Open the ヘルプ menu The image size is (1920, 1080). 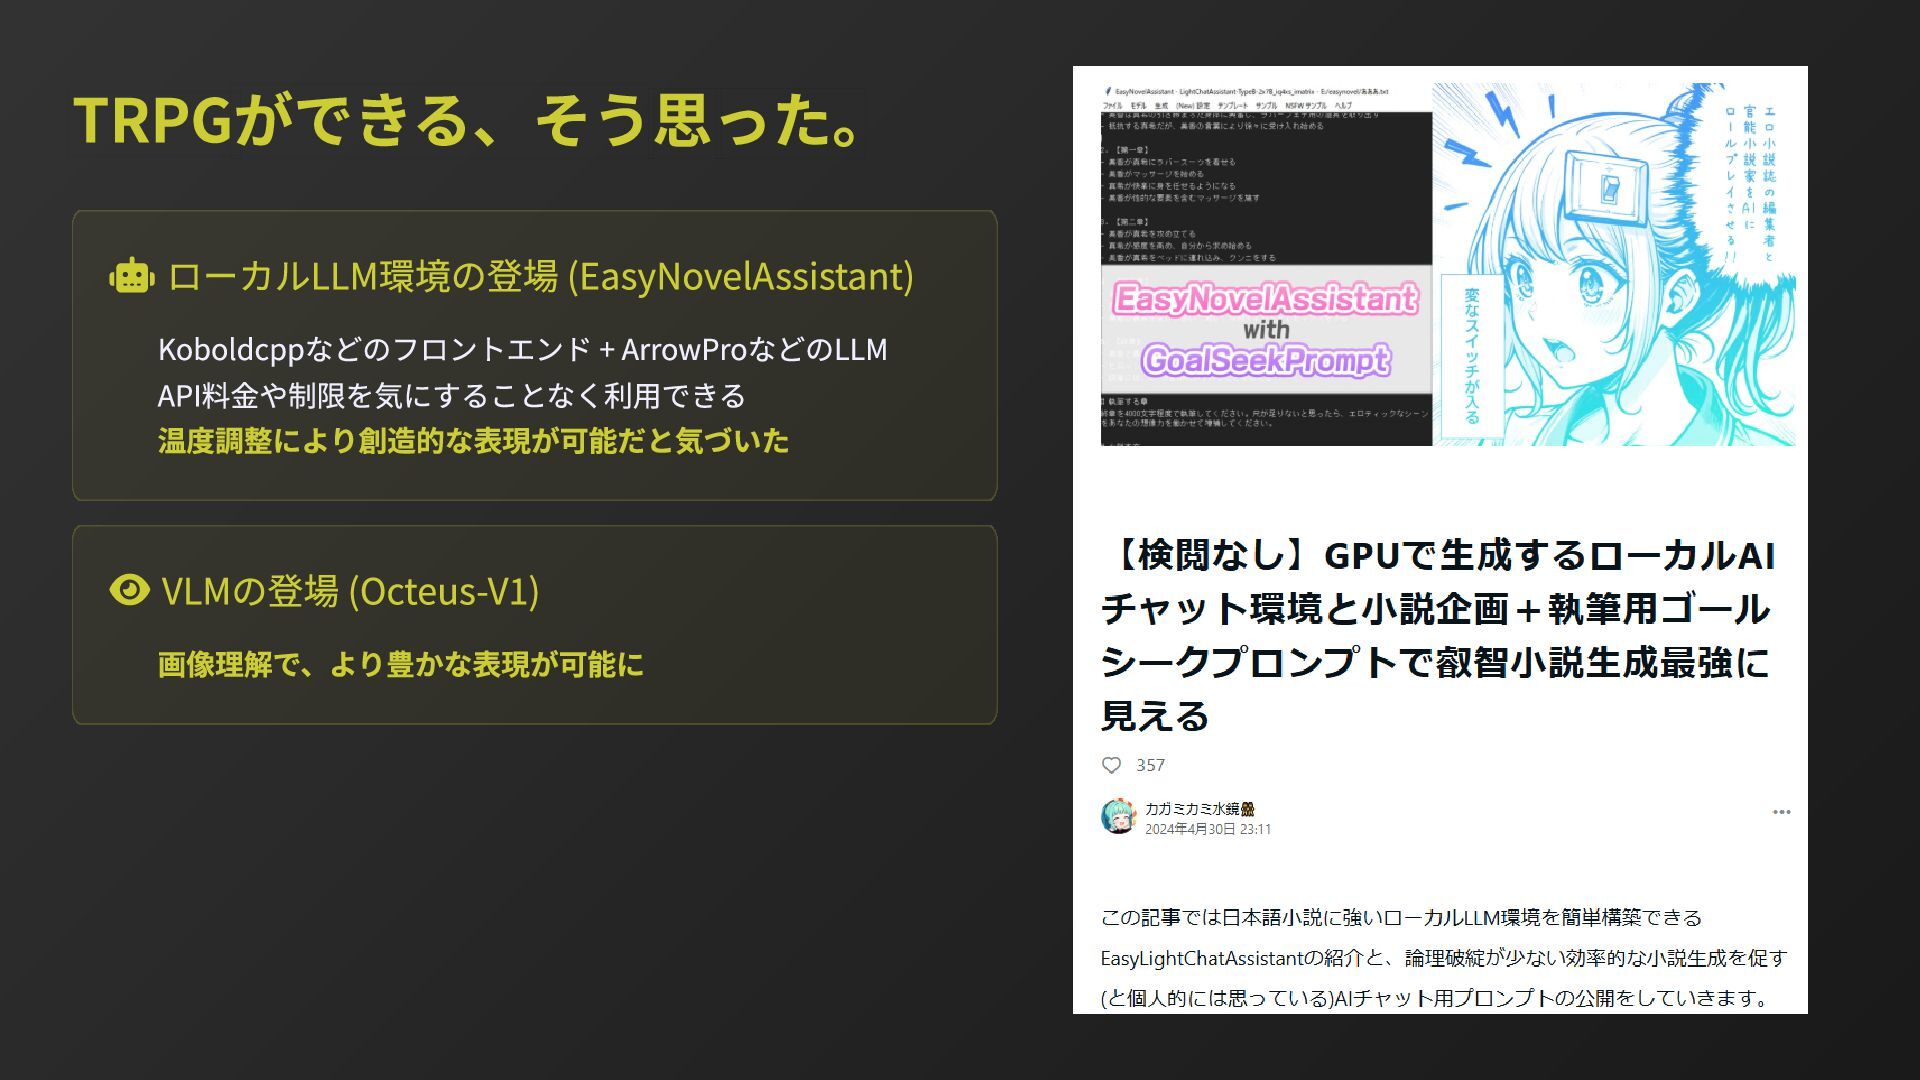coord(1343,106)
